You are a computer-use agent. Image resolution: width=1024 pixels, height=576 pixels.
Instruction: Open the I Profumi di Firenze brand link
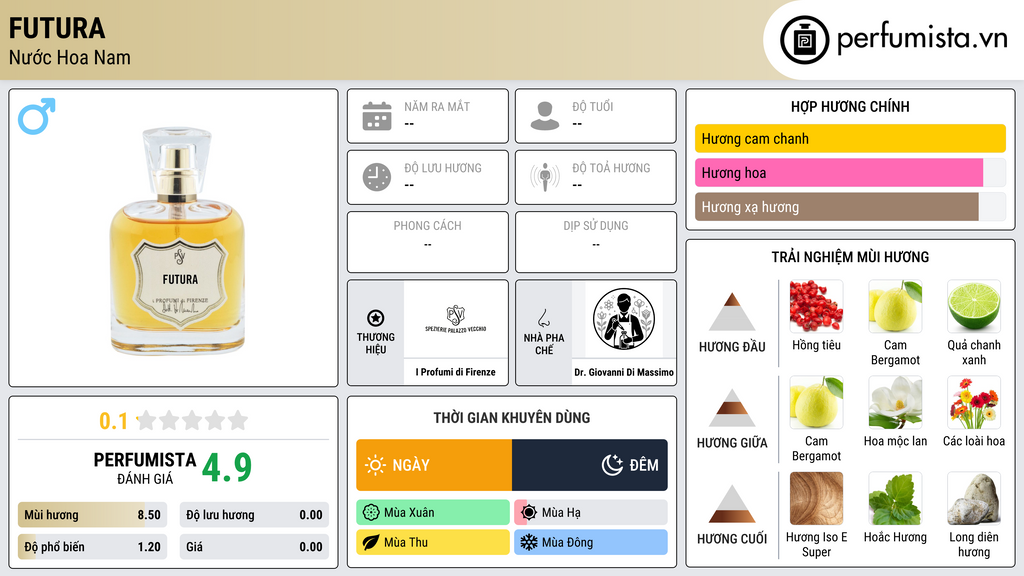455,372
